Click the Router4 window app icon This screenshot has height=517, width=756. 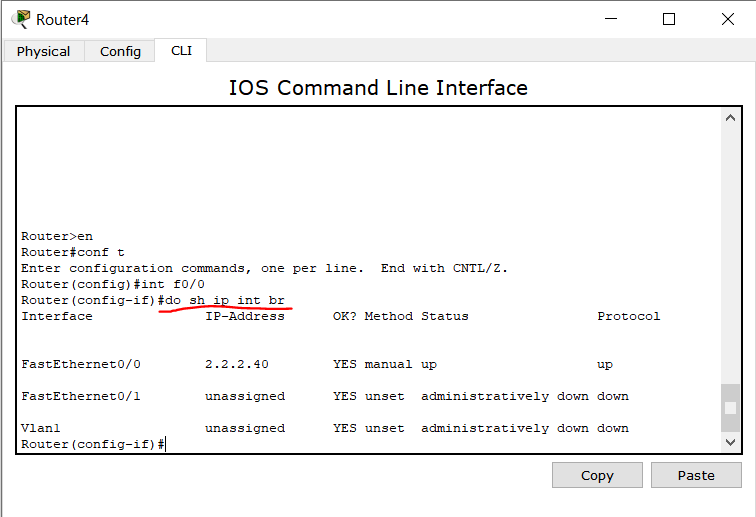21,19
